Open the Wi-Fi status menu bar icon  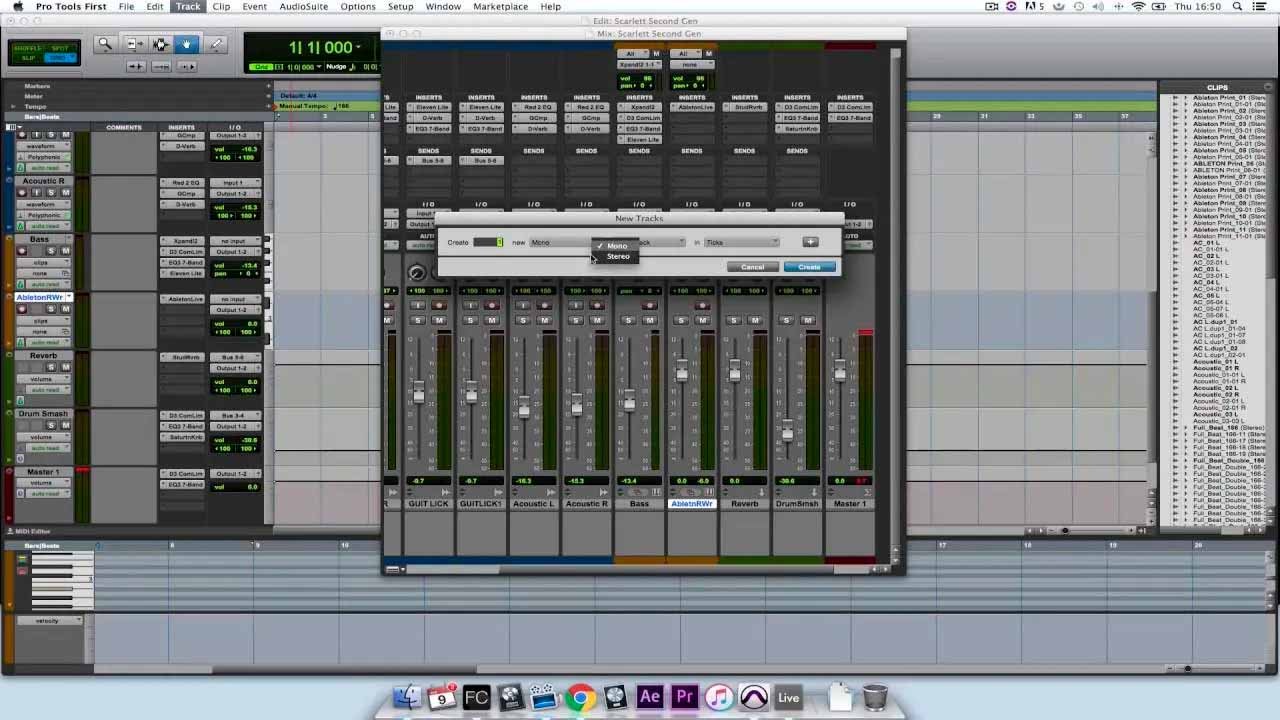(x=1138, y=6)
